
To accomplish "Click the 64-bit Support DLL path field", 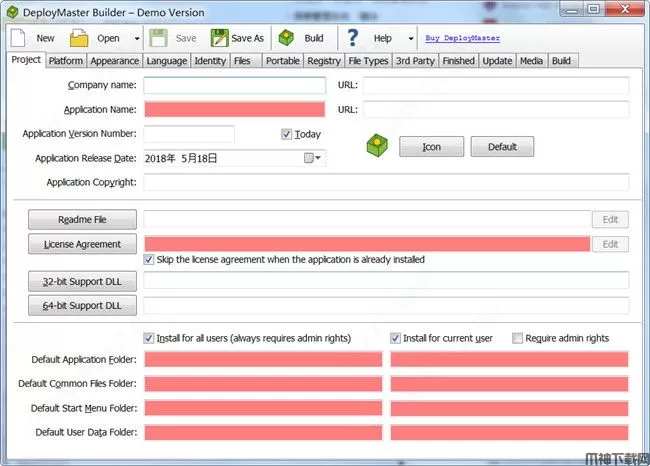I will coord(386,305).
